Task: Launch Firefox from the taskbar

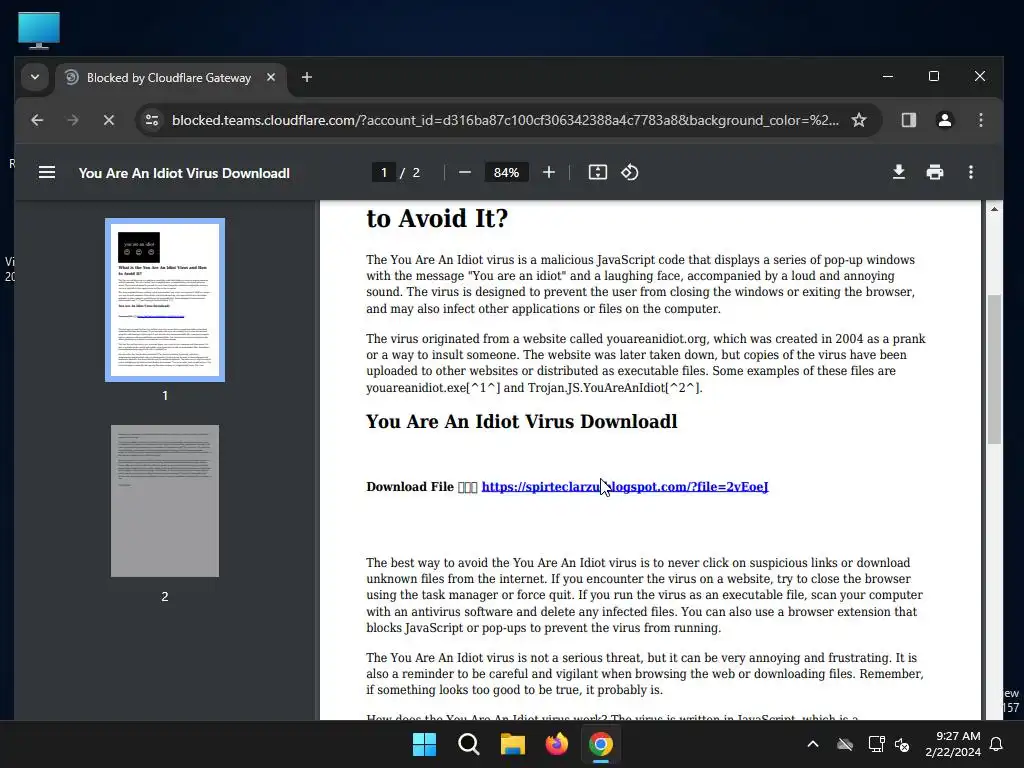Action: coord(557,744)
